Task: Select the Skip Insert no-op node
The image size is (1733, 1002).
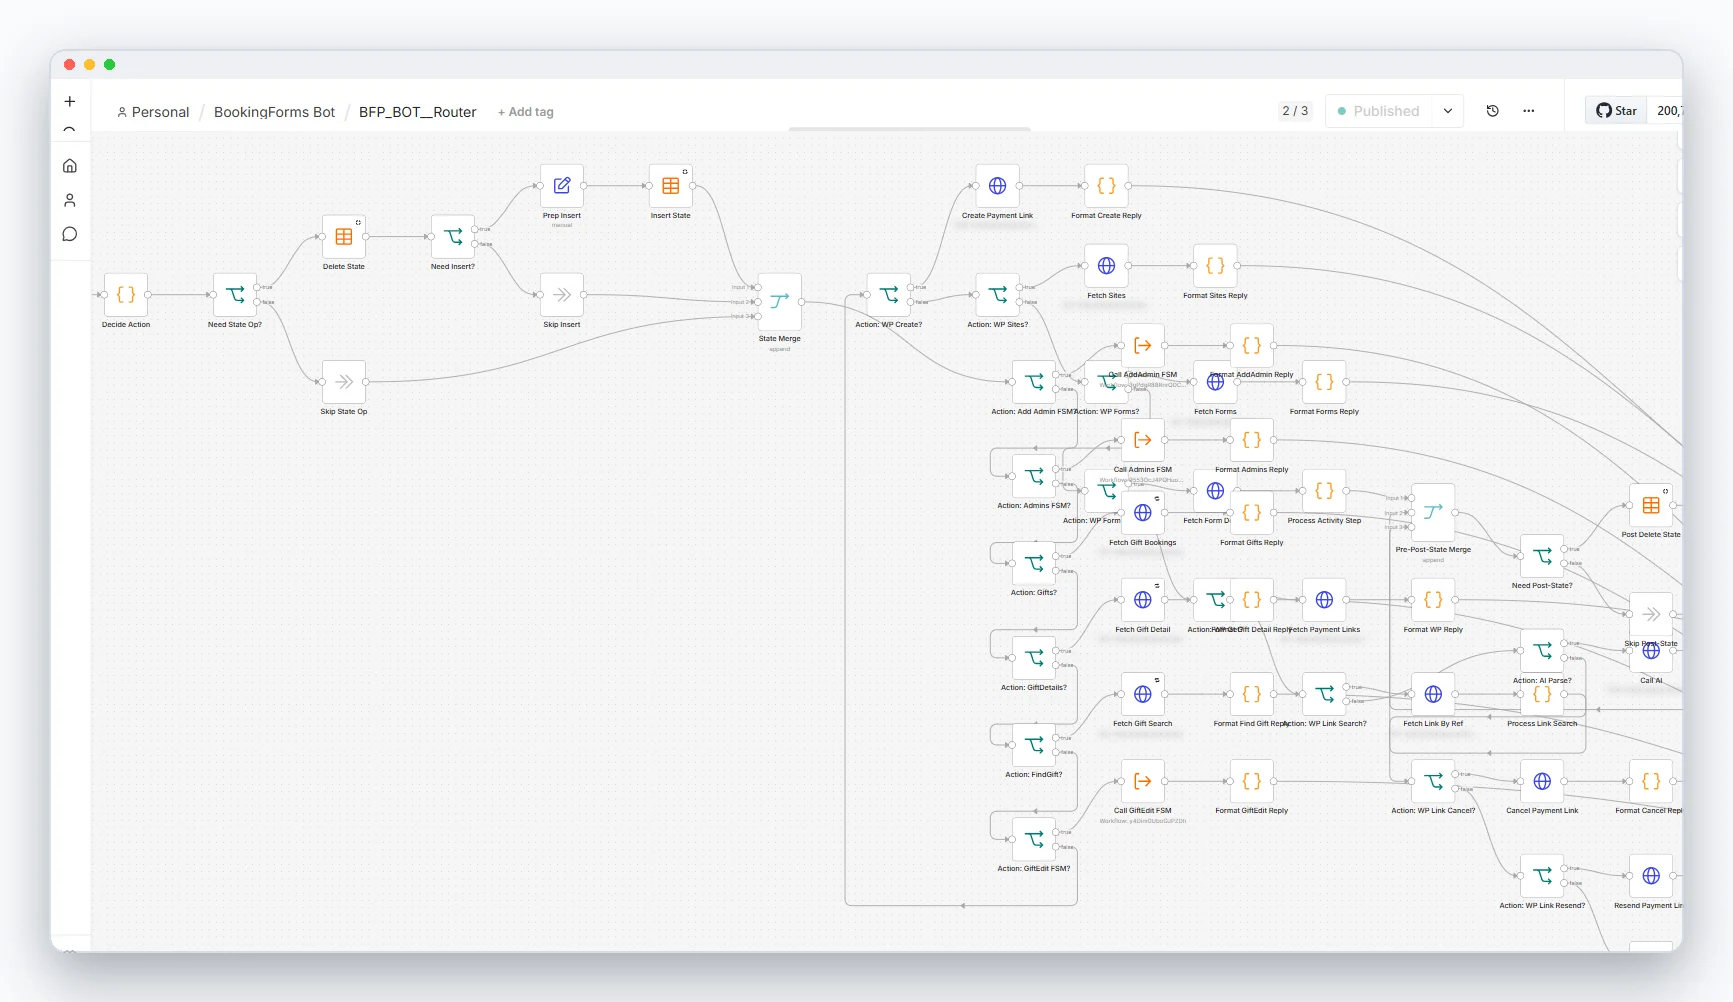Action: (562, 295)
